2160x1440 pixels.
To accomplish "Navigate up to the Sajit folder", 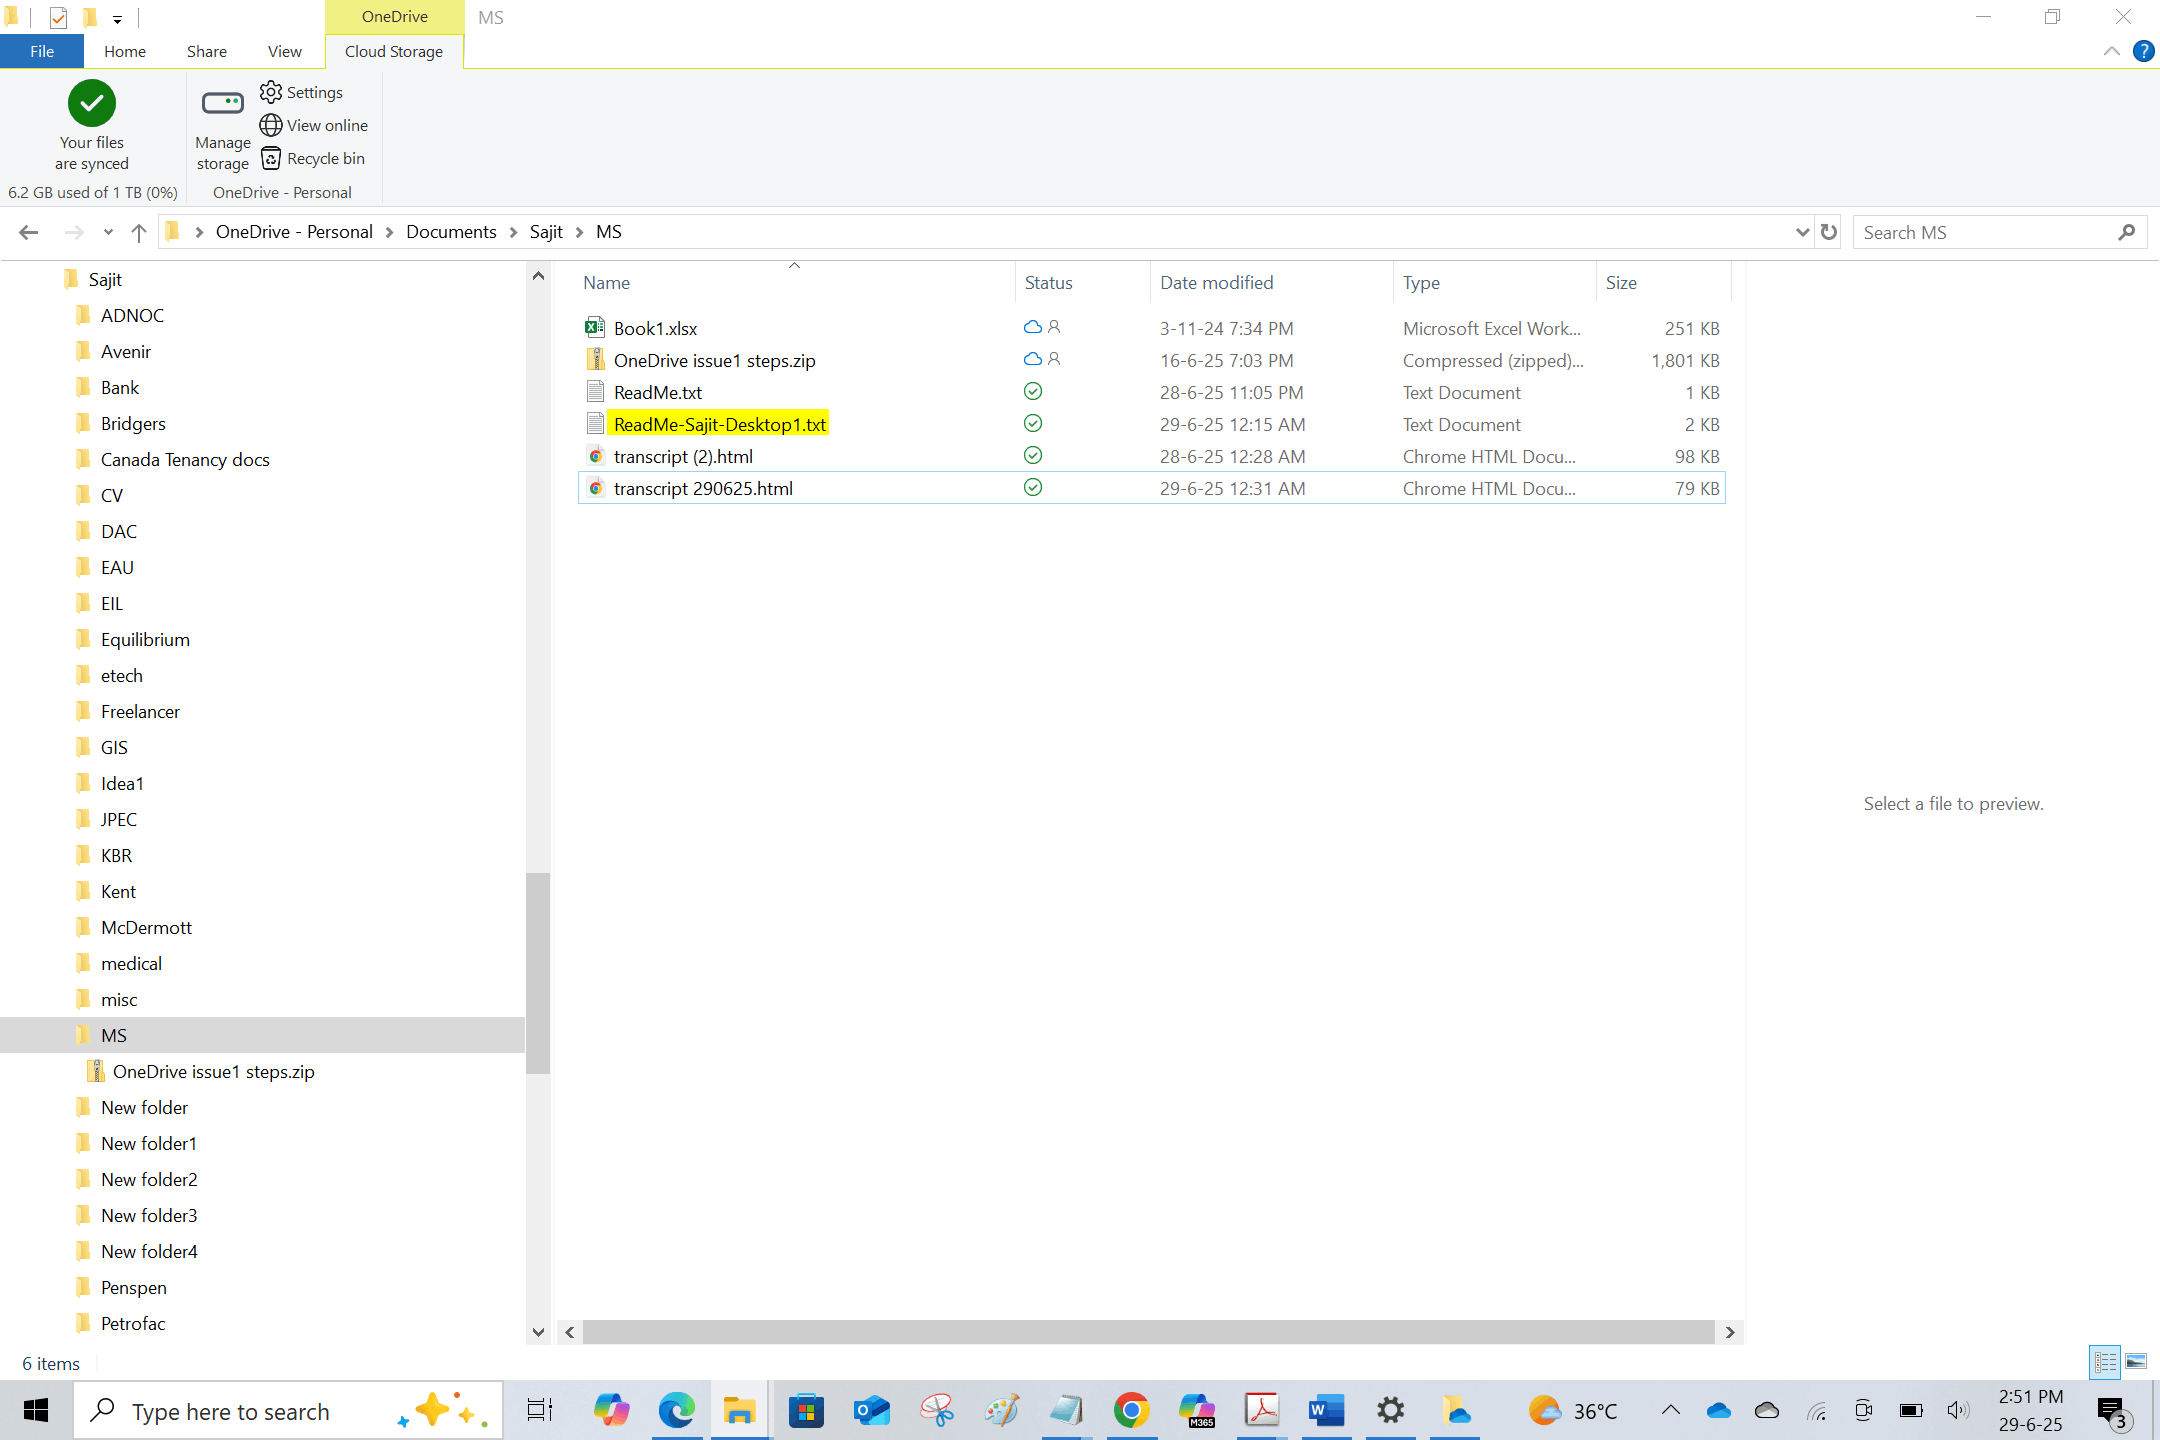I will point(138,231).
